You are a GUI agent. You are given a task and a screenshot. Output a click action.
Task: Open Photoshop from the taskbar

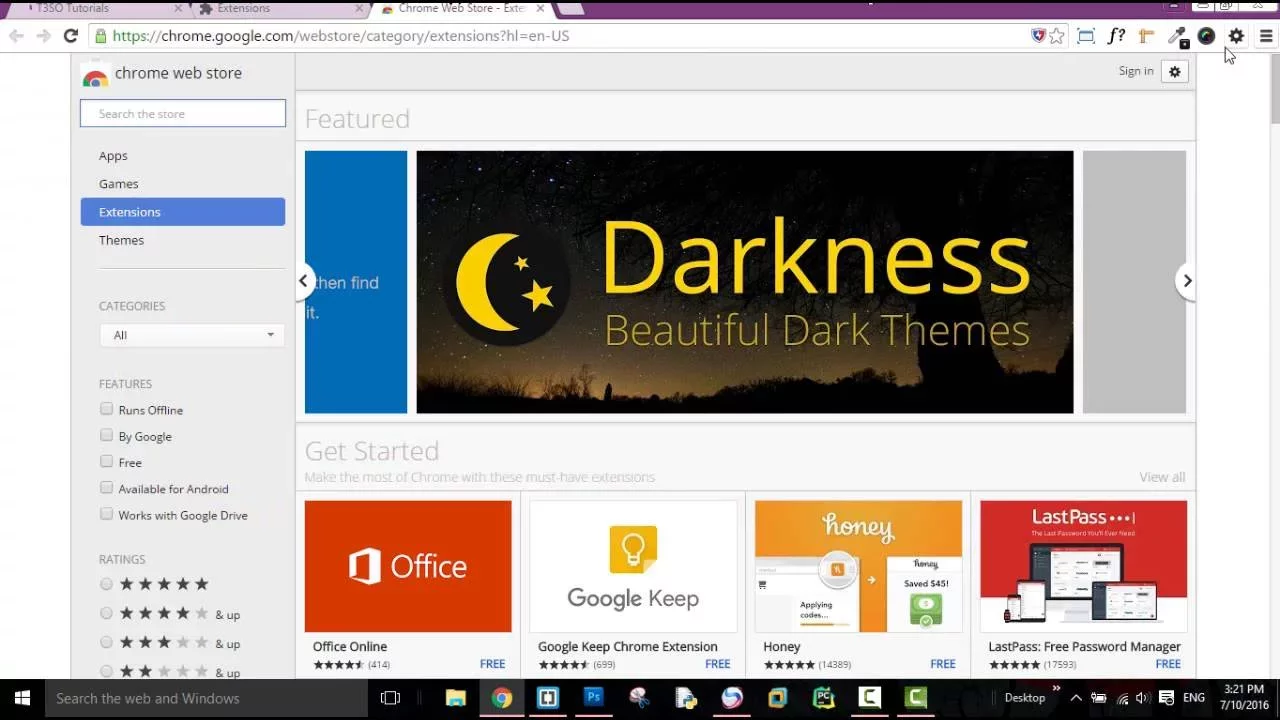tap(594, 698)
